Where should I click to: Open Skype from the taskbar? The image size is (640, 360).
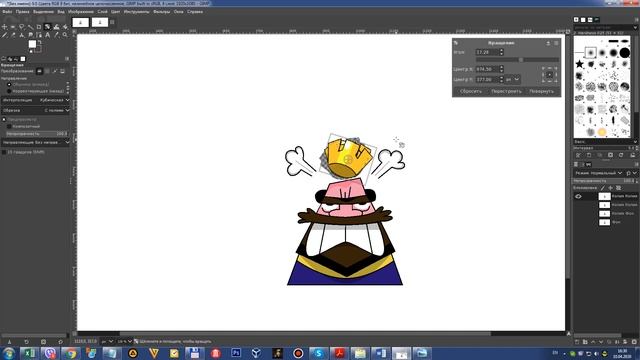coord(319,353)
